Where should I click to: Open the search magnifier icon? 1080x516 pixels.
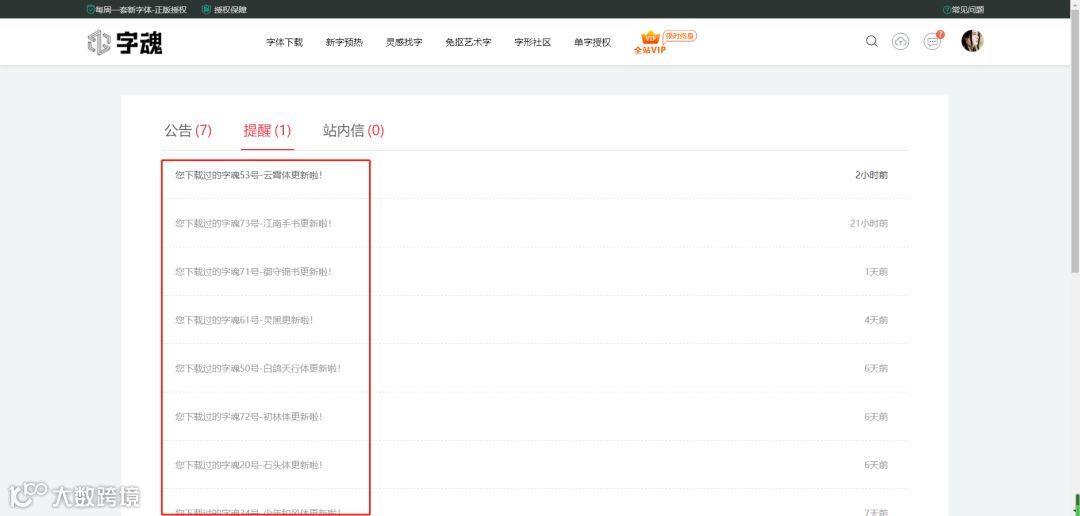871,41
